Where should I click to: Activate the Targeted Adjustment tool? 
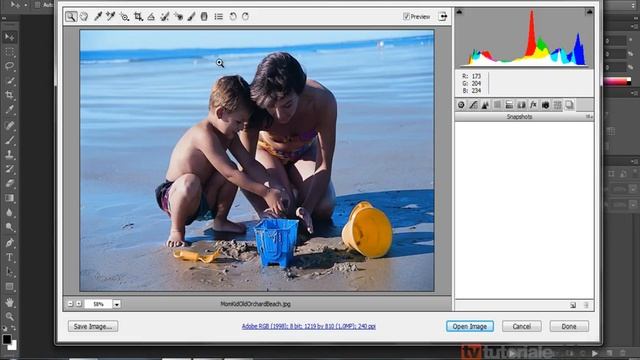pos(124,17)
